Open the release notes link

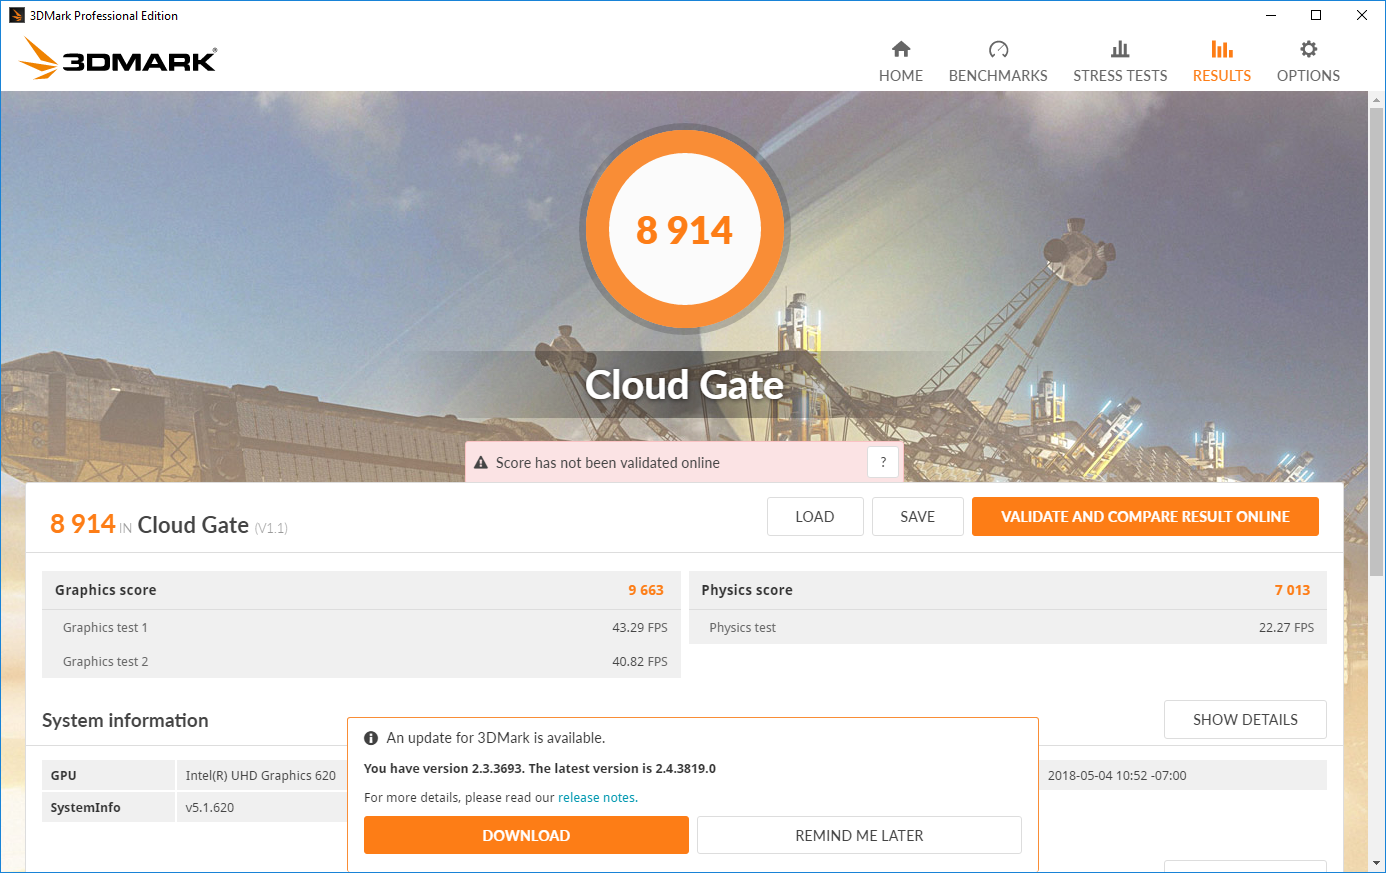(x=596, y=797)
